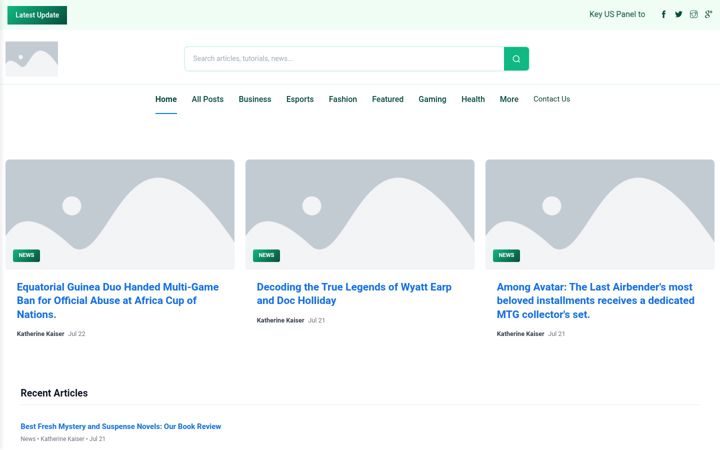Open the Wyatt Earp article thumbnail
The height and width of the screenshot is (450, 720).
[360, 214]
